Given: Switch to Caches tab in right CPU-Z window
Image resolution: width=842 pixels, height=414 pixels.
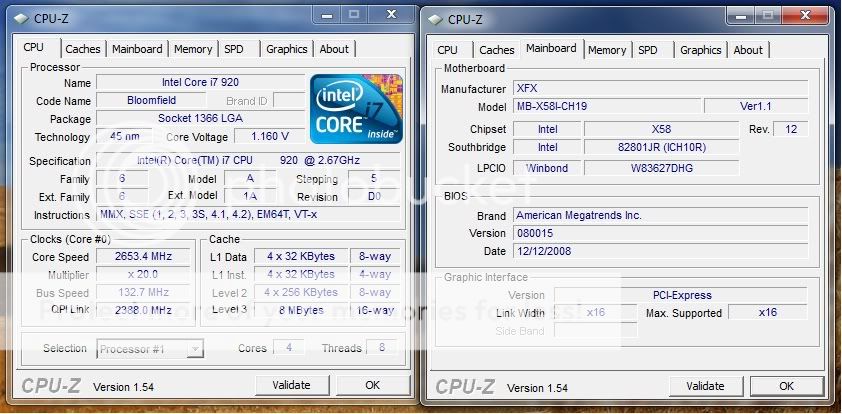Looking at the screenshot, I should tap(497, 50).
